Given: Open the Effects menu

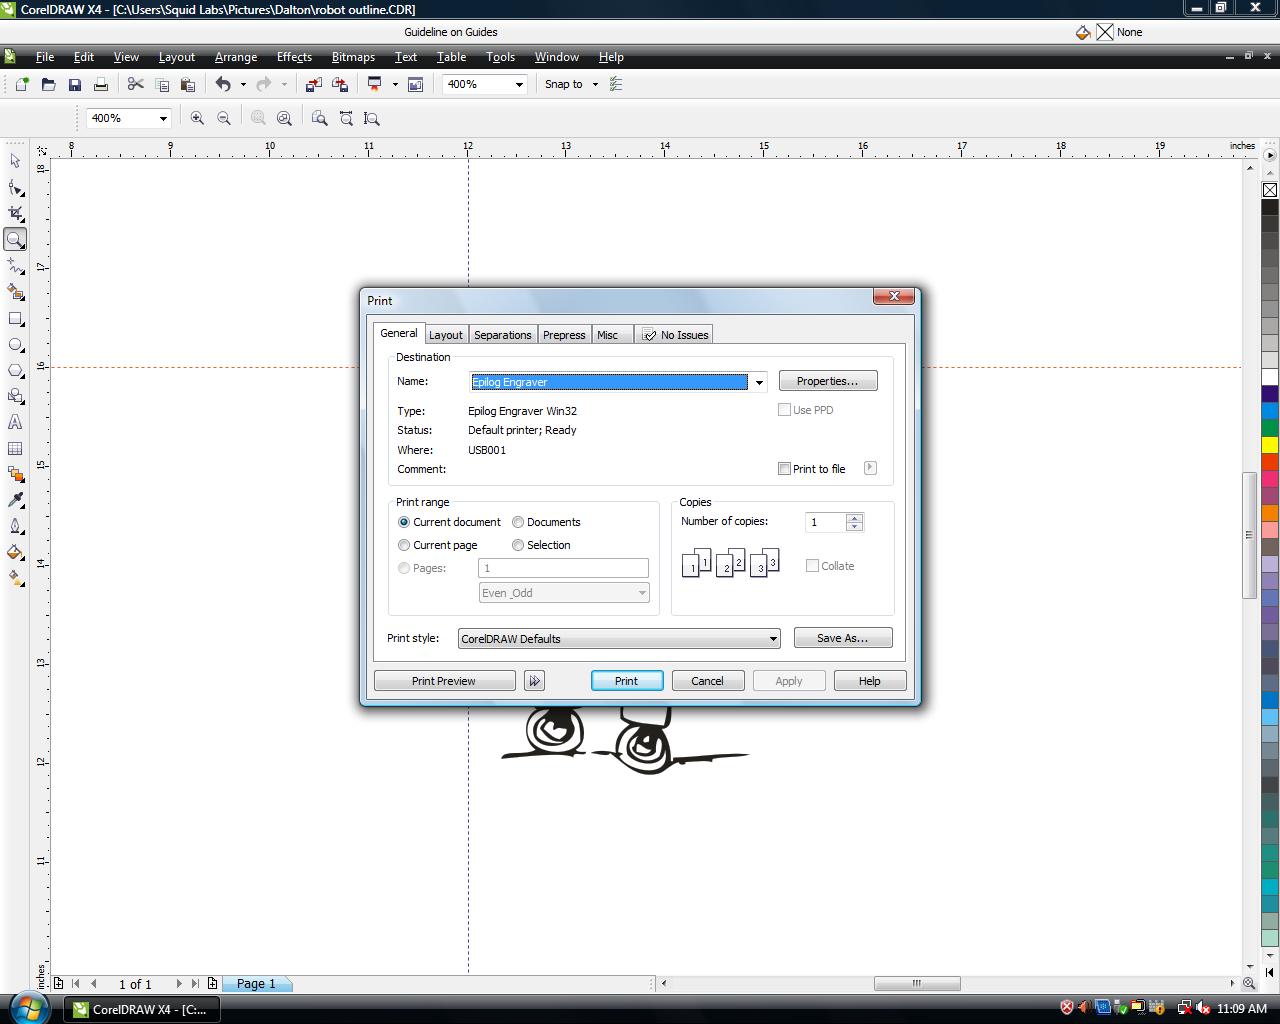Looking at the screenshot, I should (294, 57).
